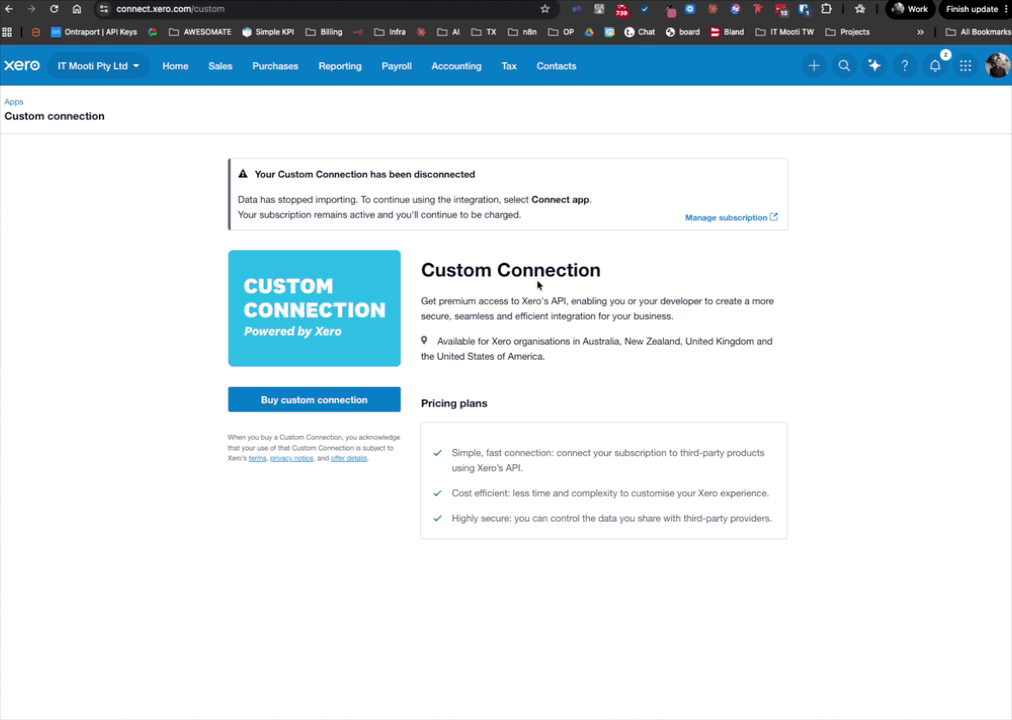This screenshot has height=720, width=1012.
Task: Open the terms link
Action: pyautogui.click(x=258, y=458)
